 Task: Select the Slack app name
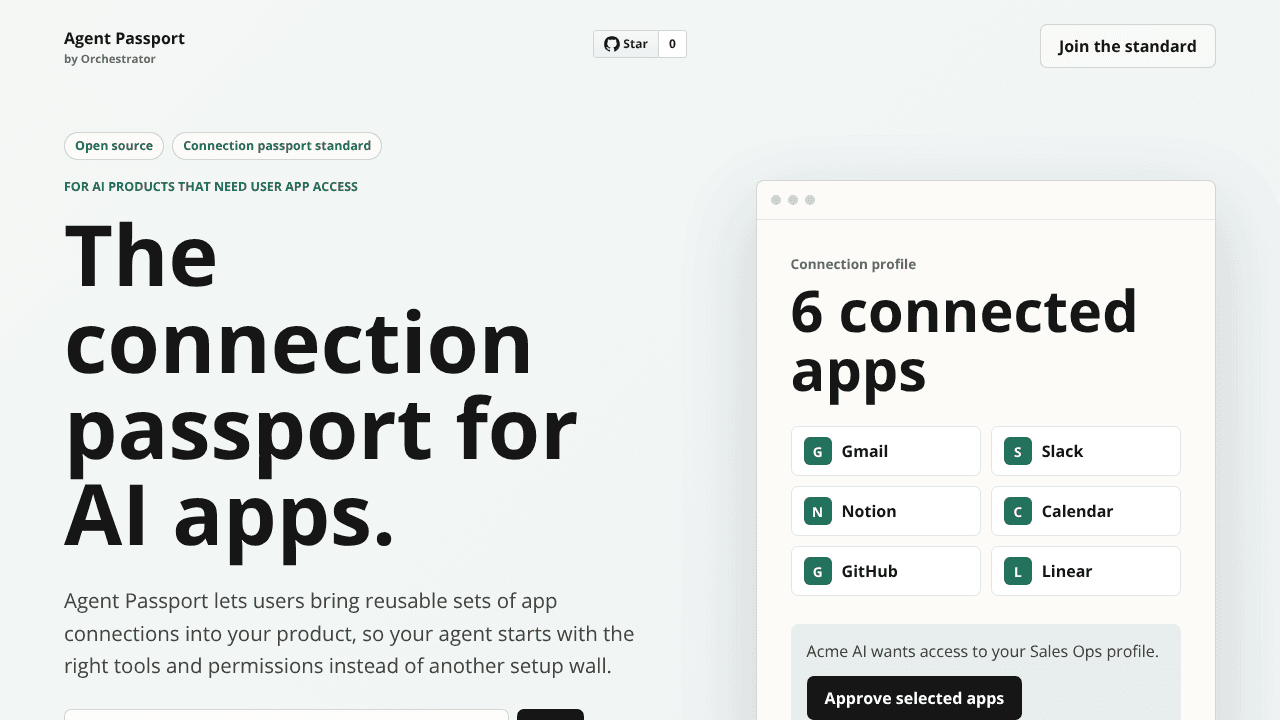[1062, 451]
